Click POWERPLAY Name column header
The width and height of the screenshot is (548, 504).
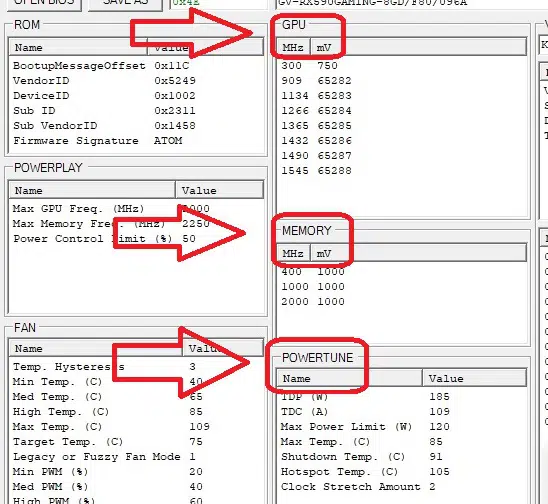pyautogui.click(x=92, y=190)
